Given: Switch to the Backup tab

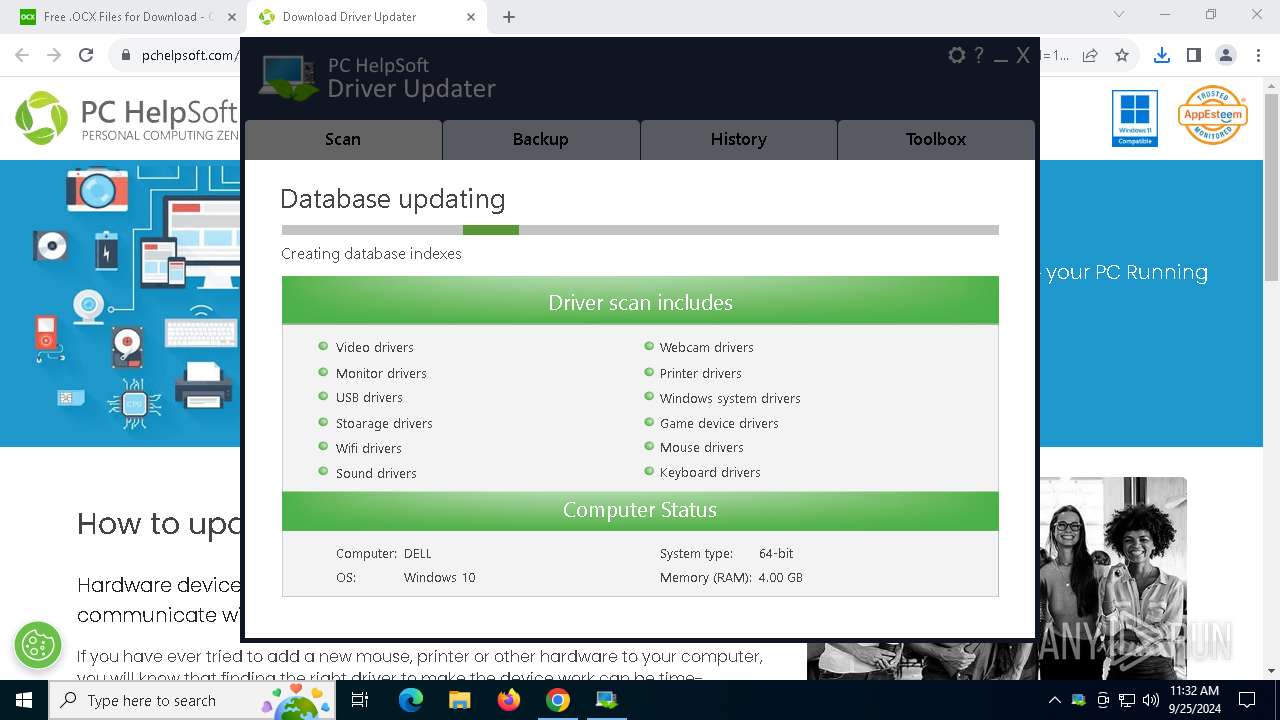Looking at the screenshot, I should click(x=541, y=139).
